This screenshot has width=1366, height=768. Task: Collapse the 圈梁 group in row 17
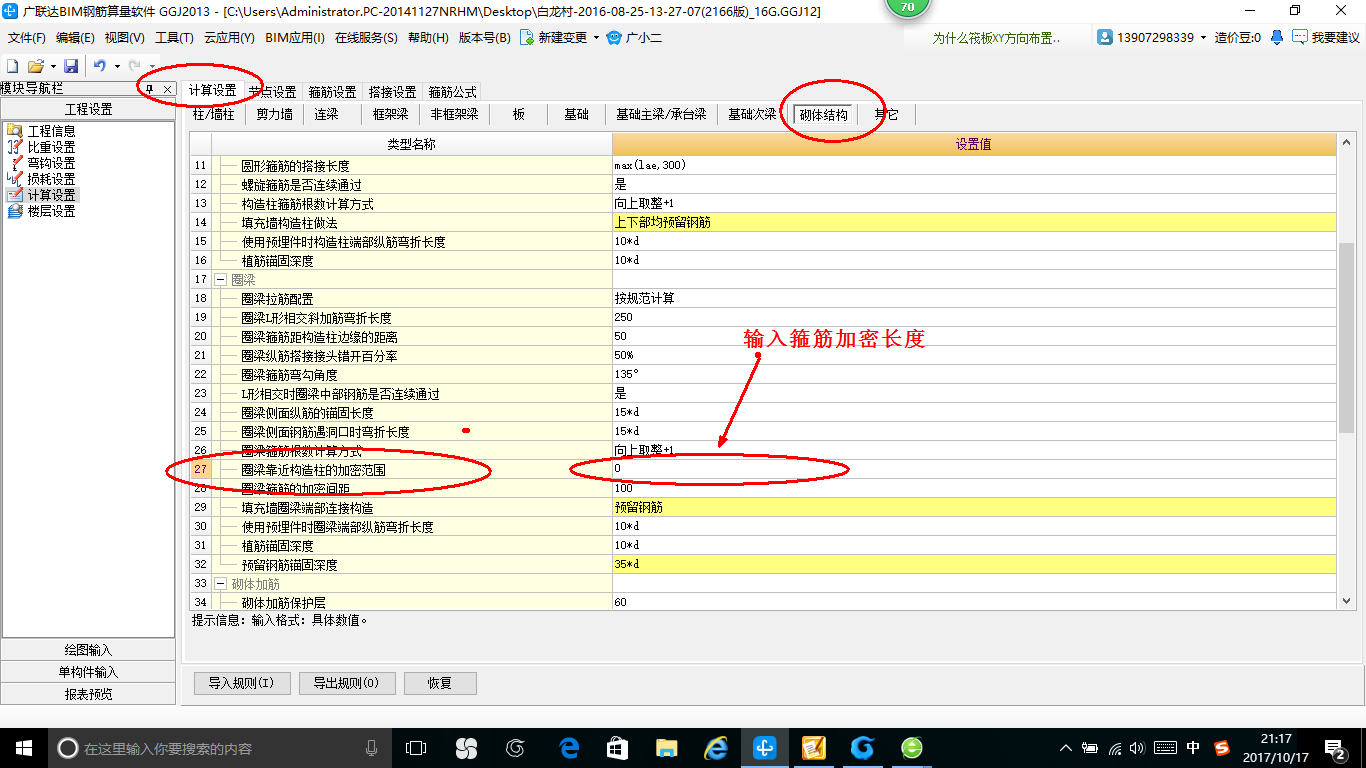click(221, 280)
